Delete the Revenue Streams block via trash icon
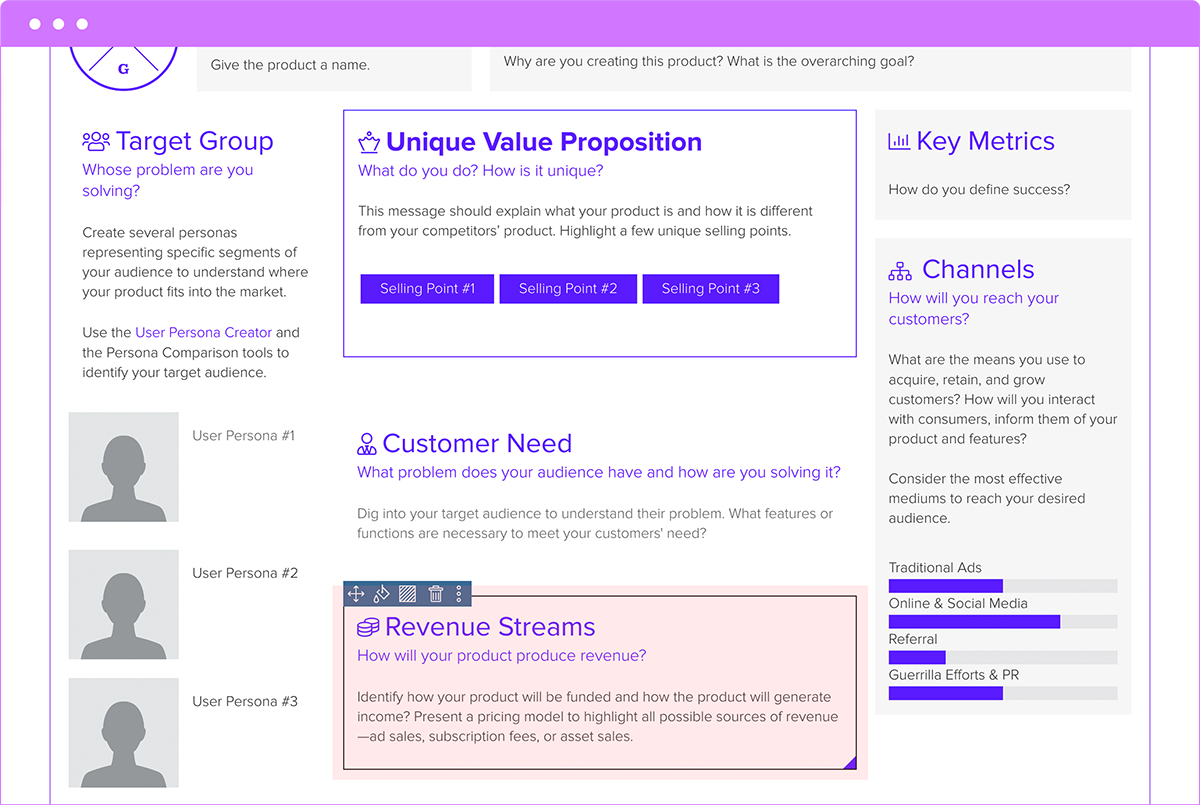Image resolution: width=1200 pixels, height=805 pixels. pyautogui.click(x=435, y=593)
